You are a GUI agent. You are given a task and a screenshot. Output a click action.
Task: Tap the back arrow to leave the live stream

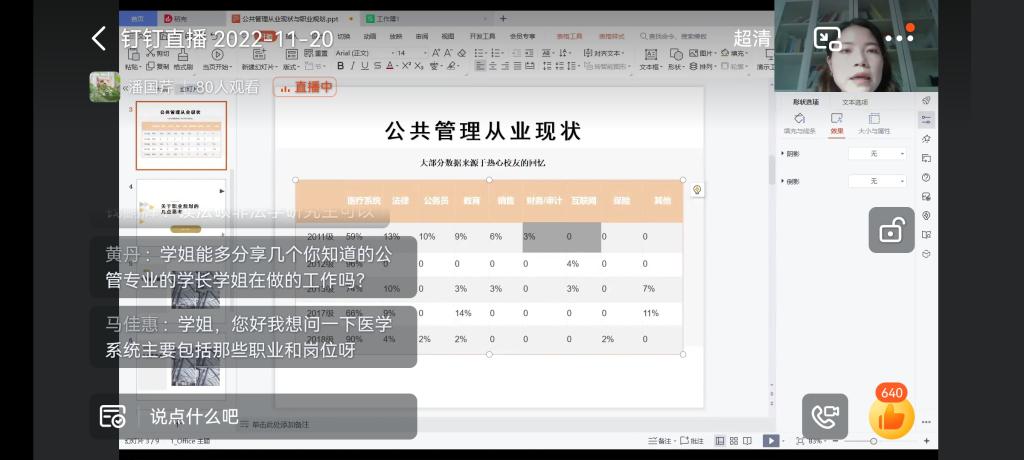tap(99, 39)
